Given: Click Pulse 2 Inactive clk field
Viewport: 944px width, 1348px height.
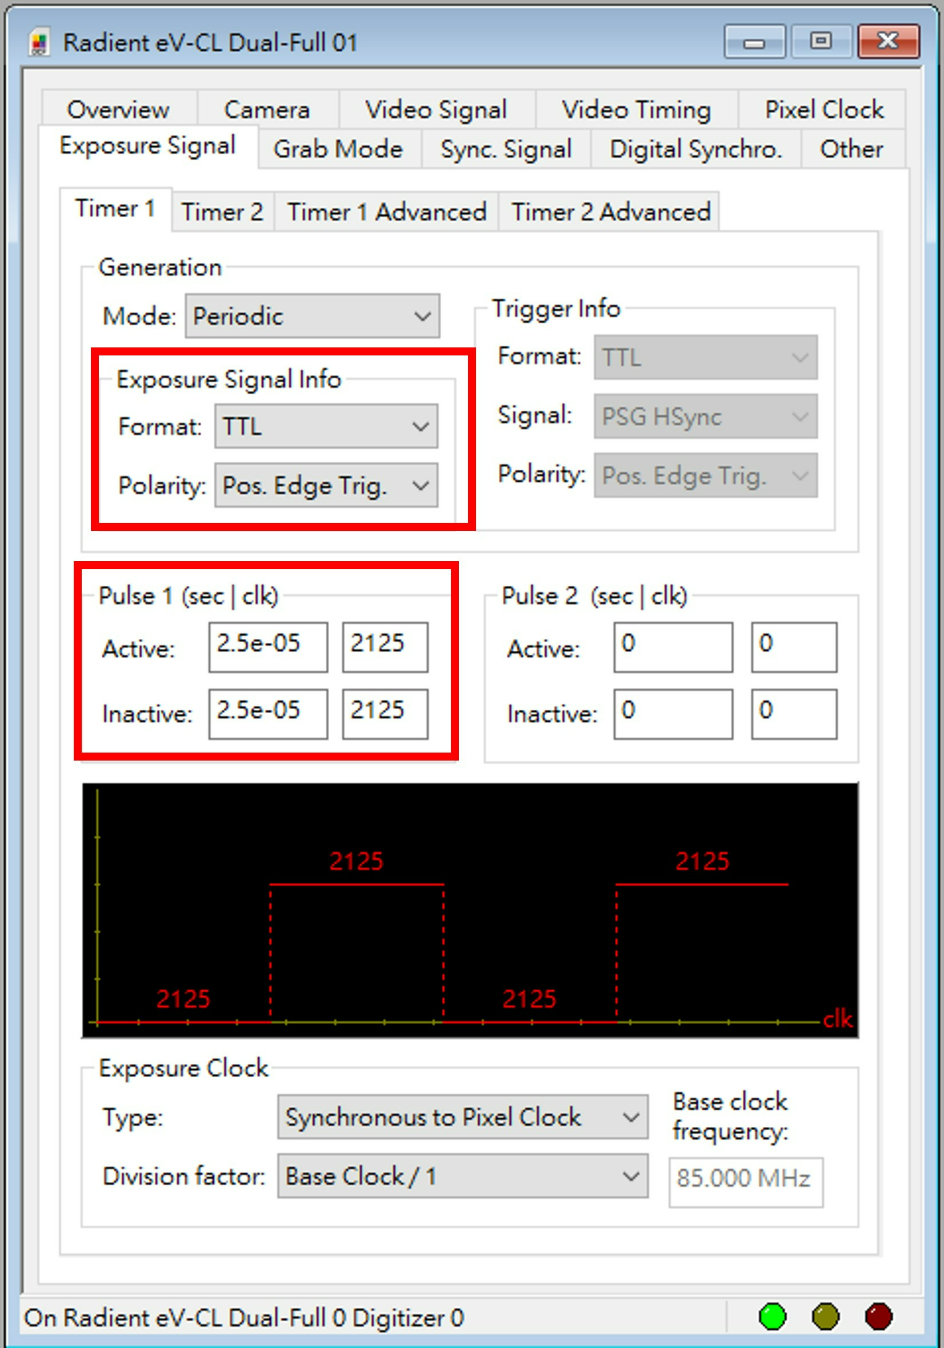Looking at the screenshot, I should (794, 714).
